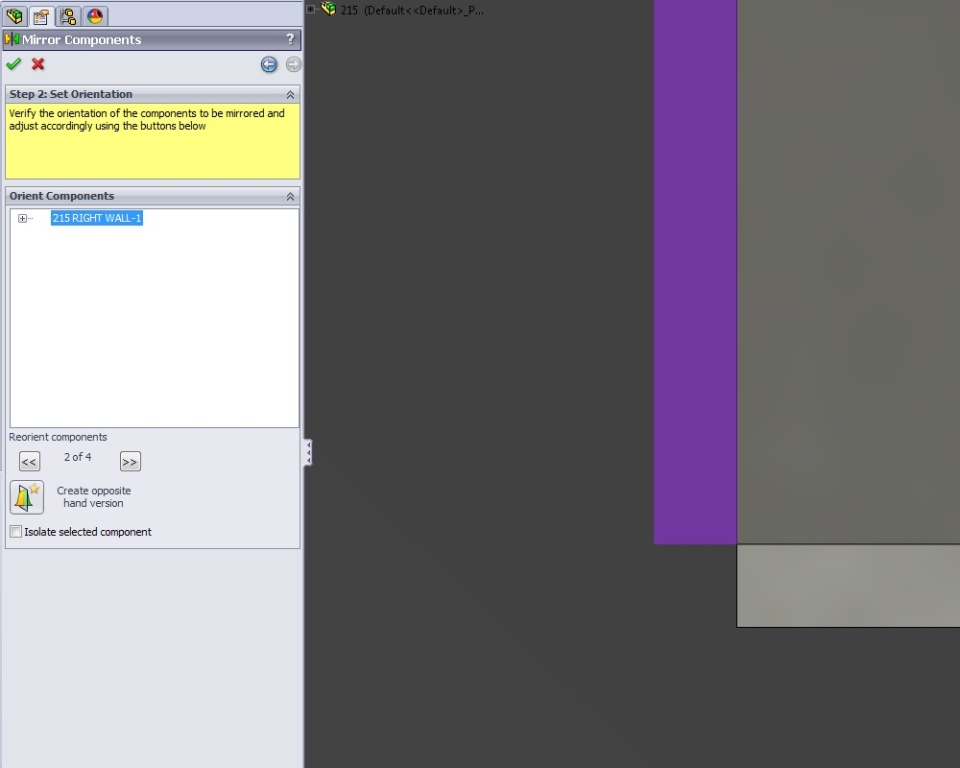Select the purple wall face in viewport
This screenshot has width=960, height=768.
click(695, 271)
